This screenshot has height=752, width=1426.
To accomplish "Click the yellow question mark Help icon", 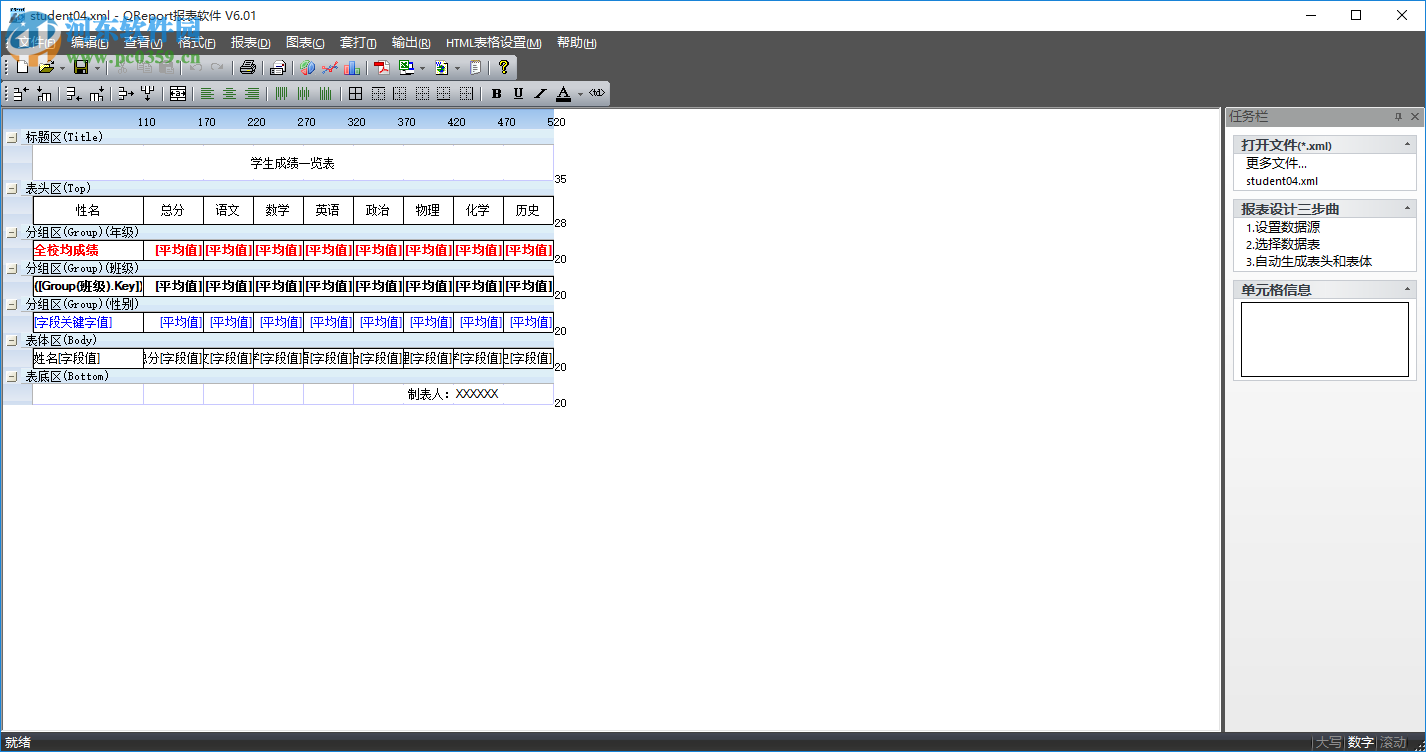I will coord(503,67).
